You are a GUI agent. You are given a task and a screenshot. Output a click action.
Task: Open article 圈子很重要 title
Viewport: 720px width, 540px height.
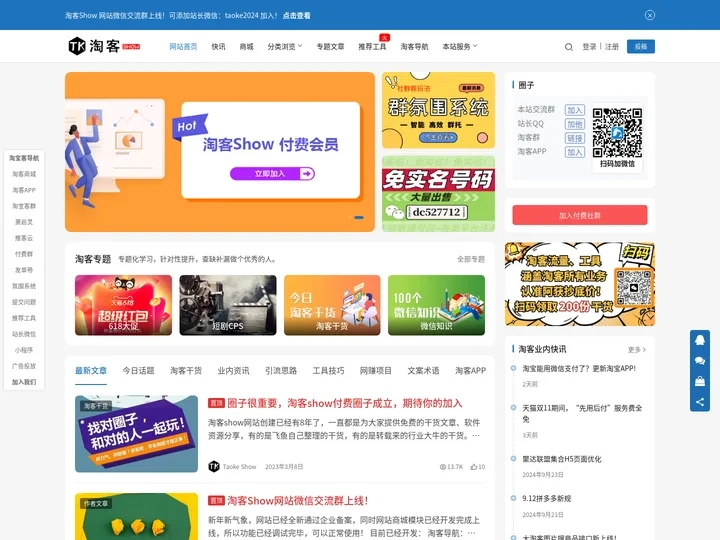[345, 403]
